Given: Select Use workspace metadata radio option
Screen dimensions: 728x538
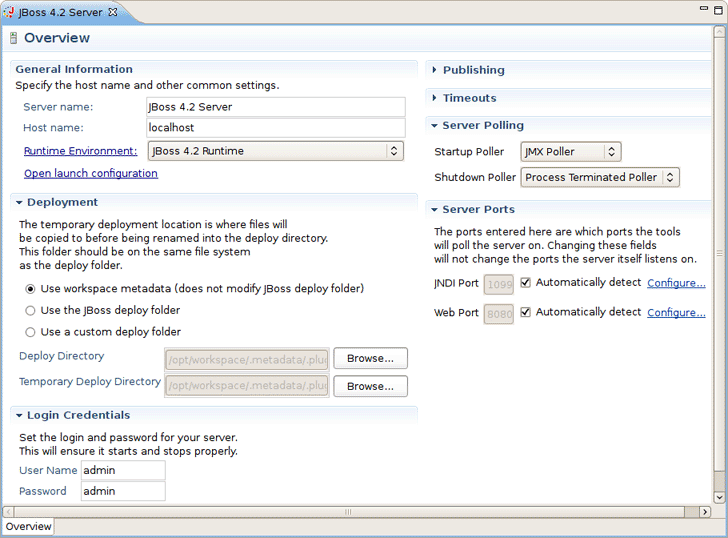Looking at the screenshot, I should [30, 289].
